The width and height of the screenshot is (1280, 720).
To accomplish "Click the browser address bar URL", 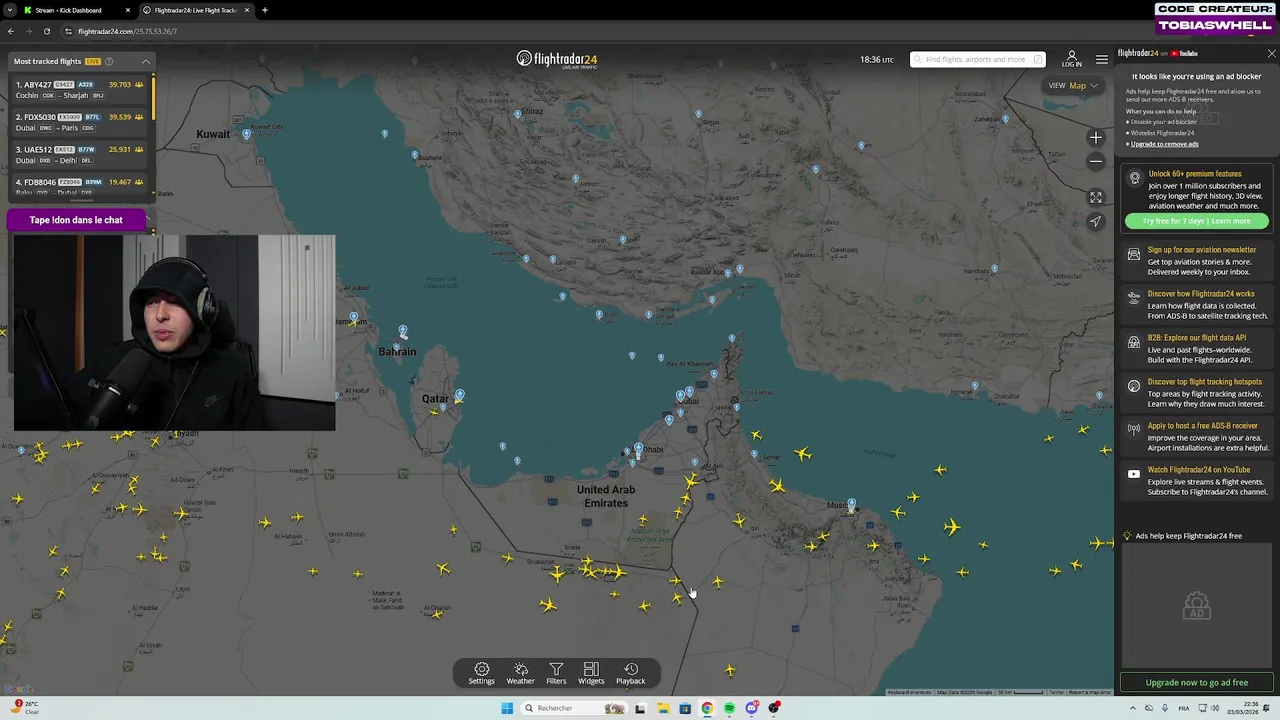I will click(127, 31).
